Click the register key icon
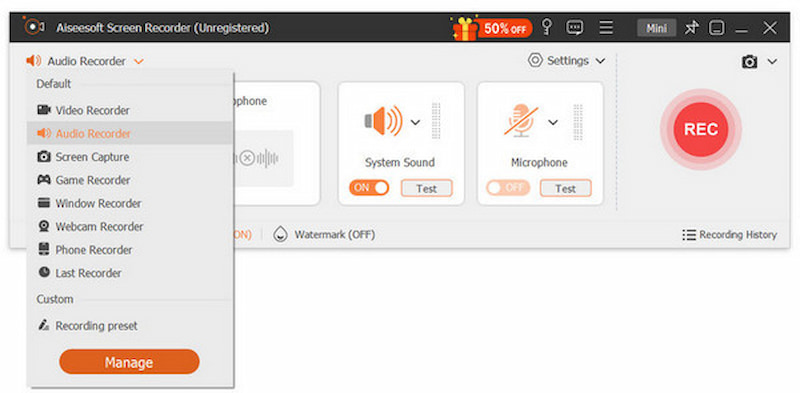The image size is (800, 393). click(547, 27)
